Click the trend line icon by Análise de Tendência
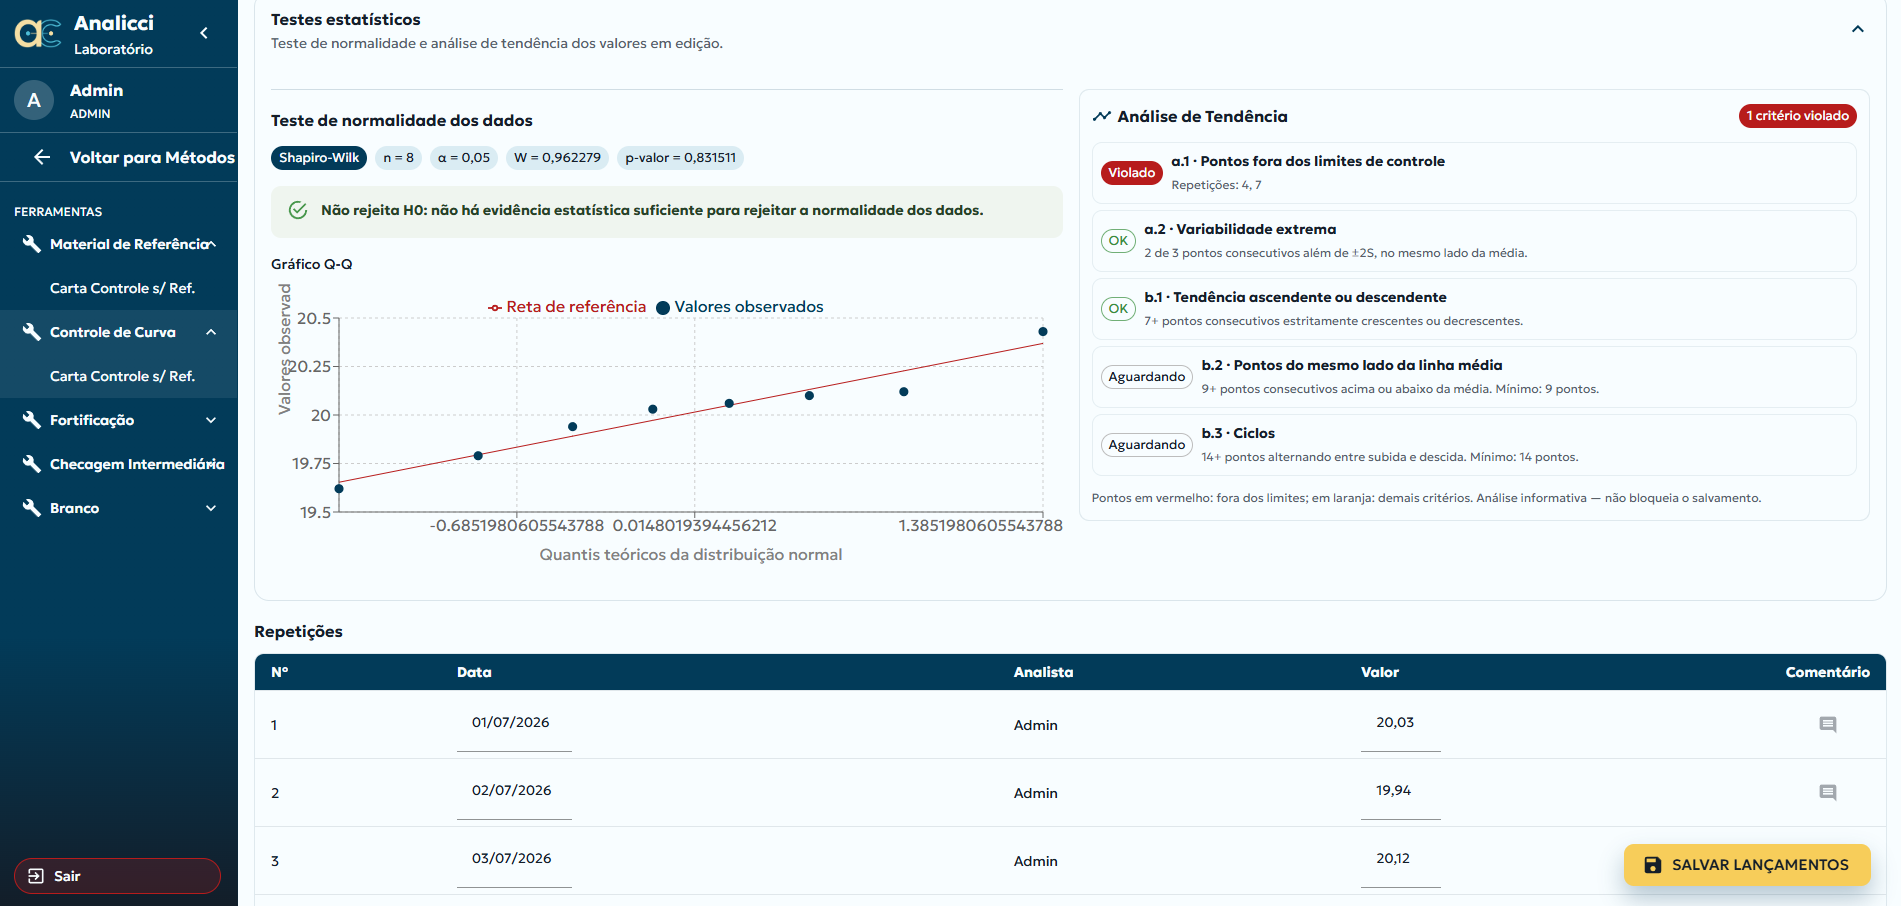The width and height of the screenshot is (1901, 906). tap(1102, 116)
